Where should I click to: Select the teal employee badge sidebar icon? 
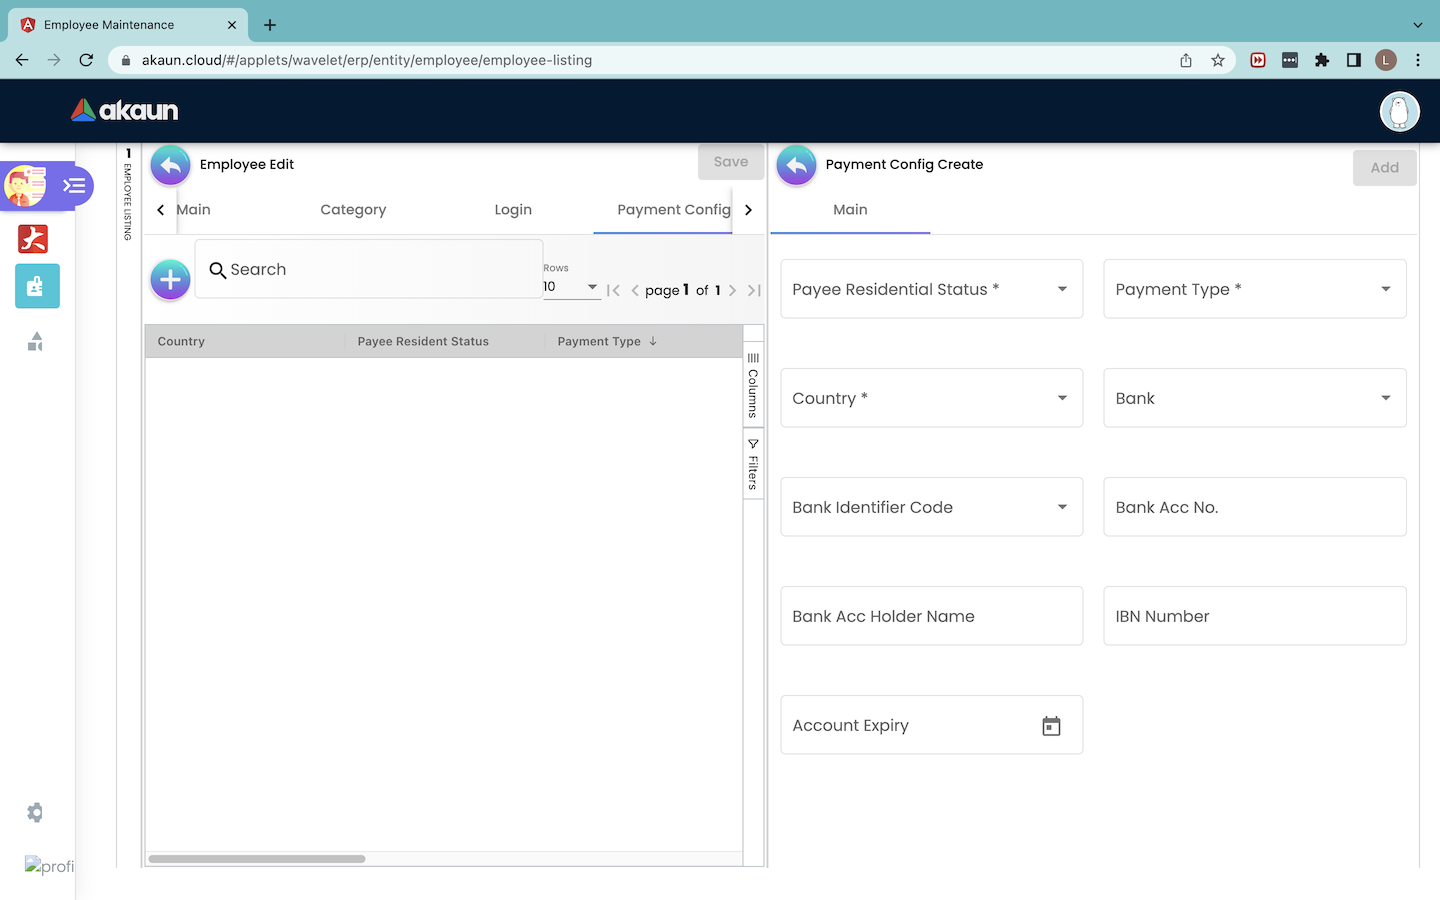click(x=37, y=286)
